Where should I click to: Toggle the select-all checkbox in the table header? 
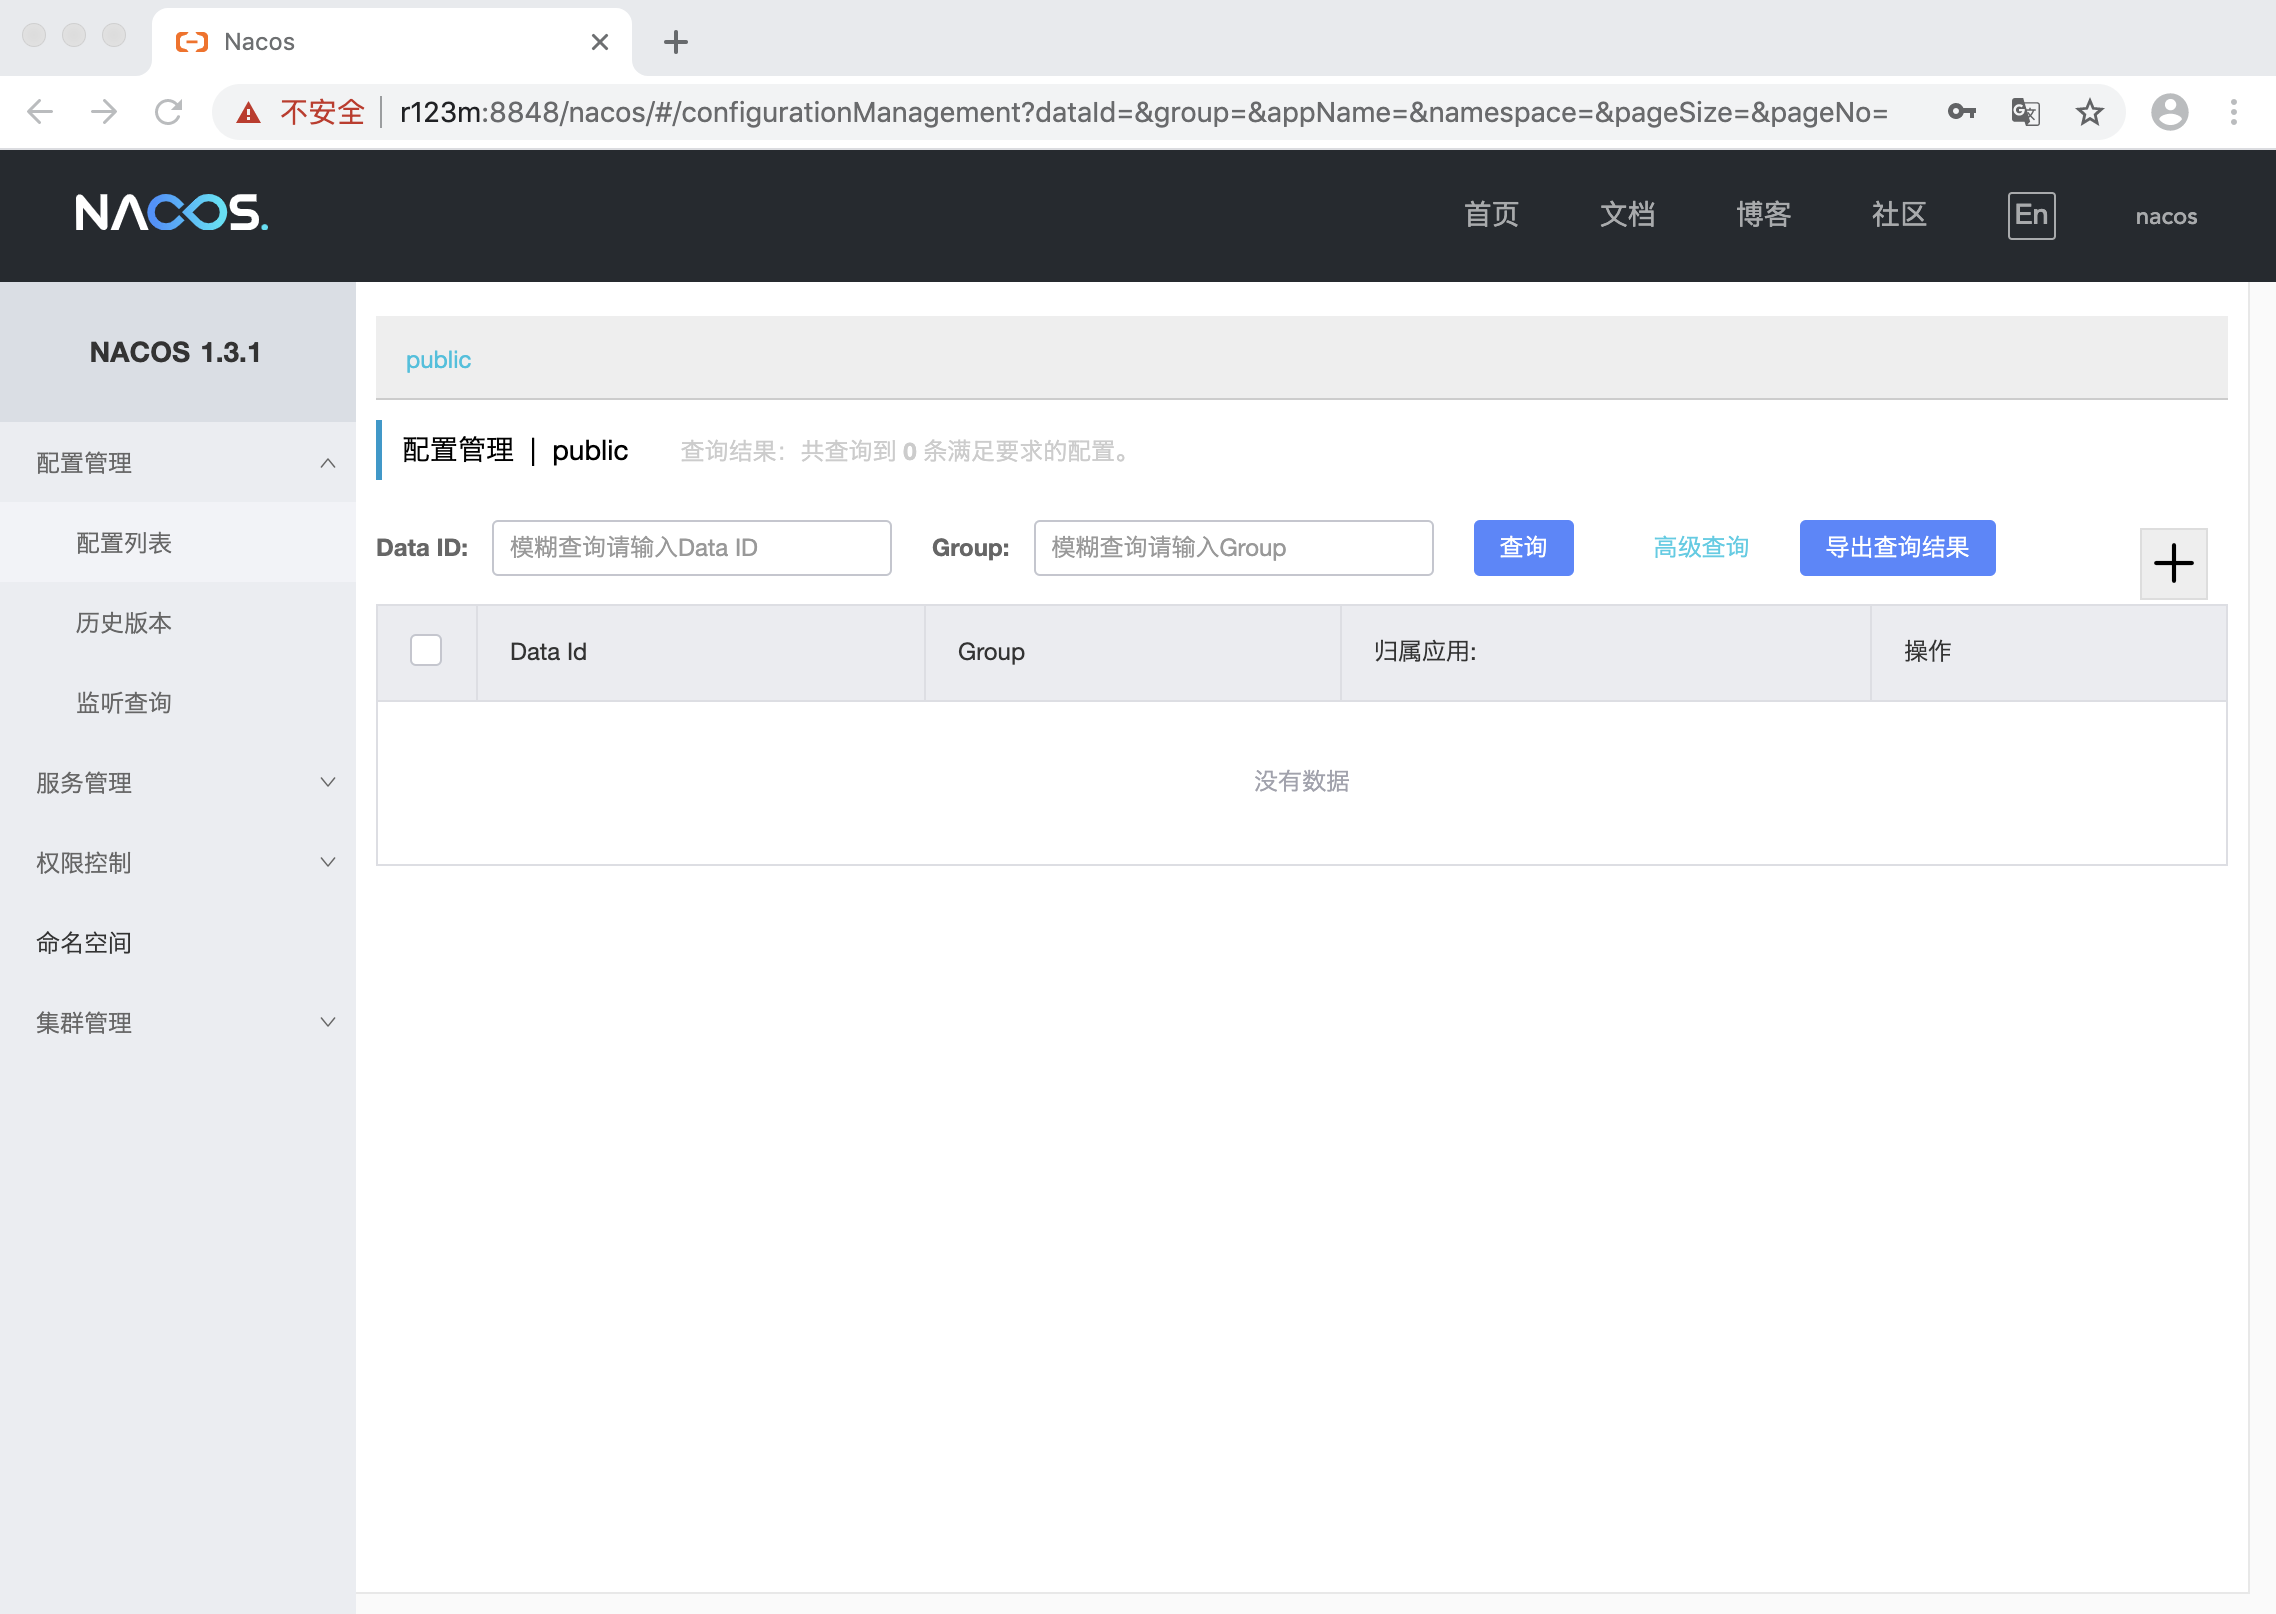(x=425, y=650)
